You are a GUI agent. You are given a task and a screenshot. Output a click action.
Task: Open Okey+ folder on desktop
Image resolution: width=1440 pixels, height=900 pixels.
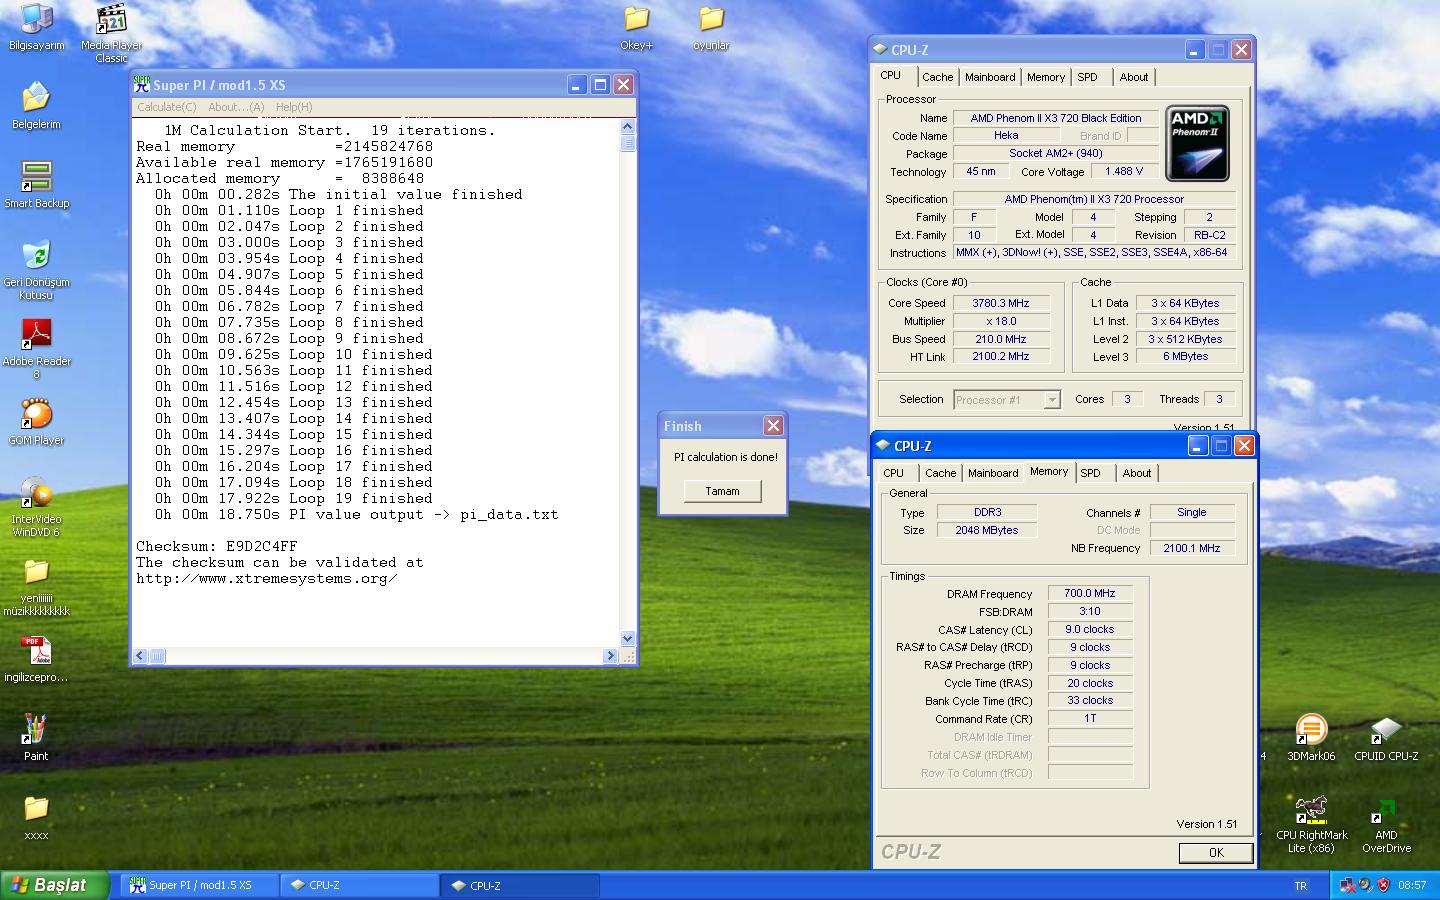(x=636, y=27)
